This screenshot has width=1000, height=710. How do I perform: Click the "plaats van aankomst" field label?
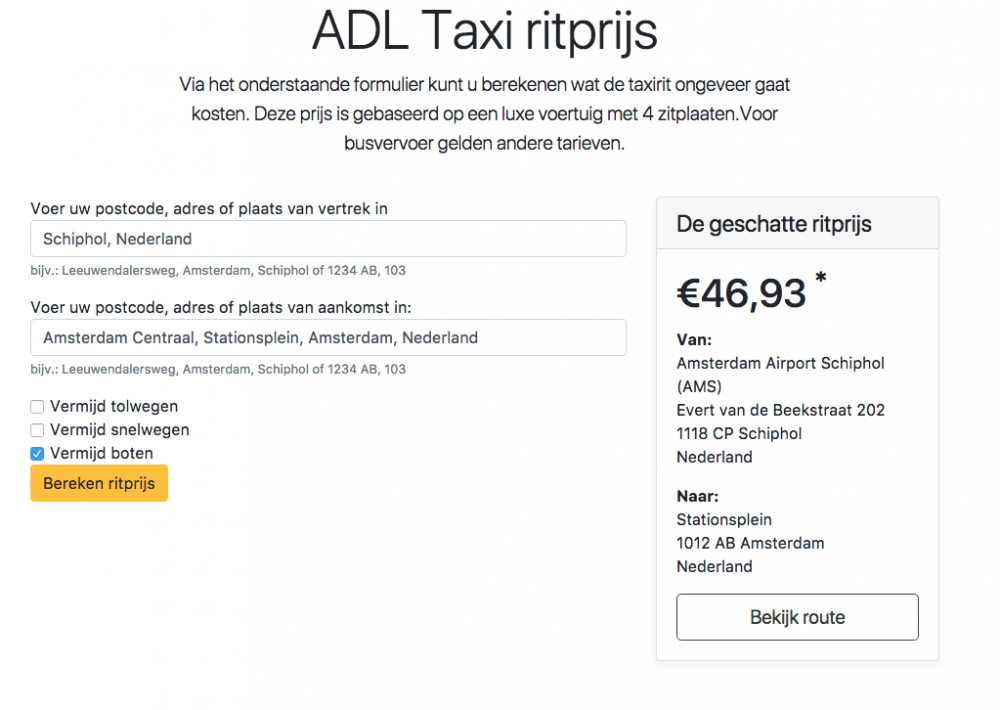pos(221,307)
